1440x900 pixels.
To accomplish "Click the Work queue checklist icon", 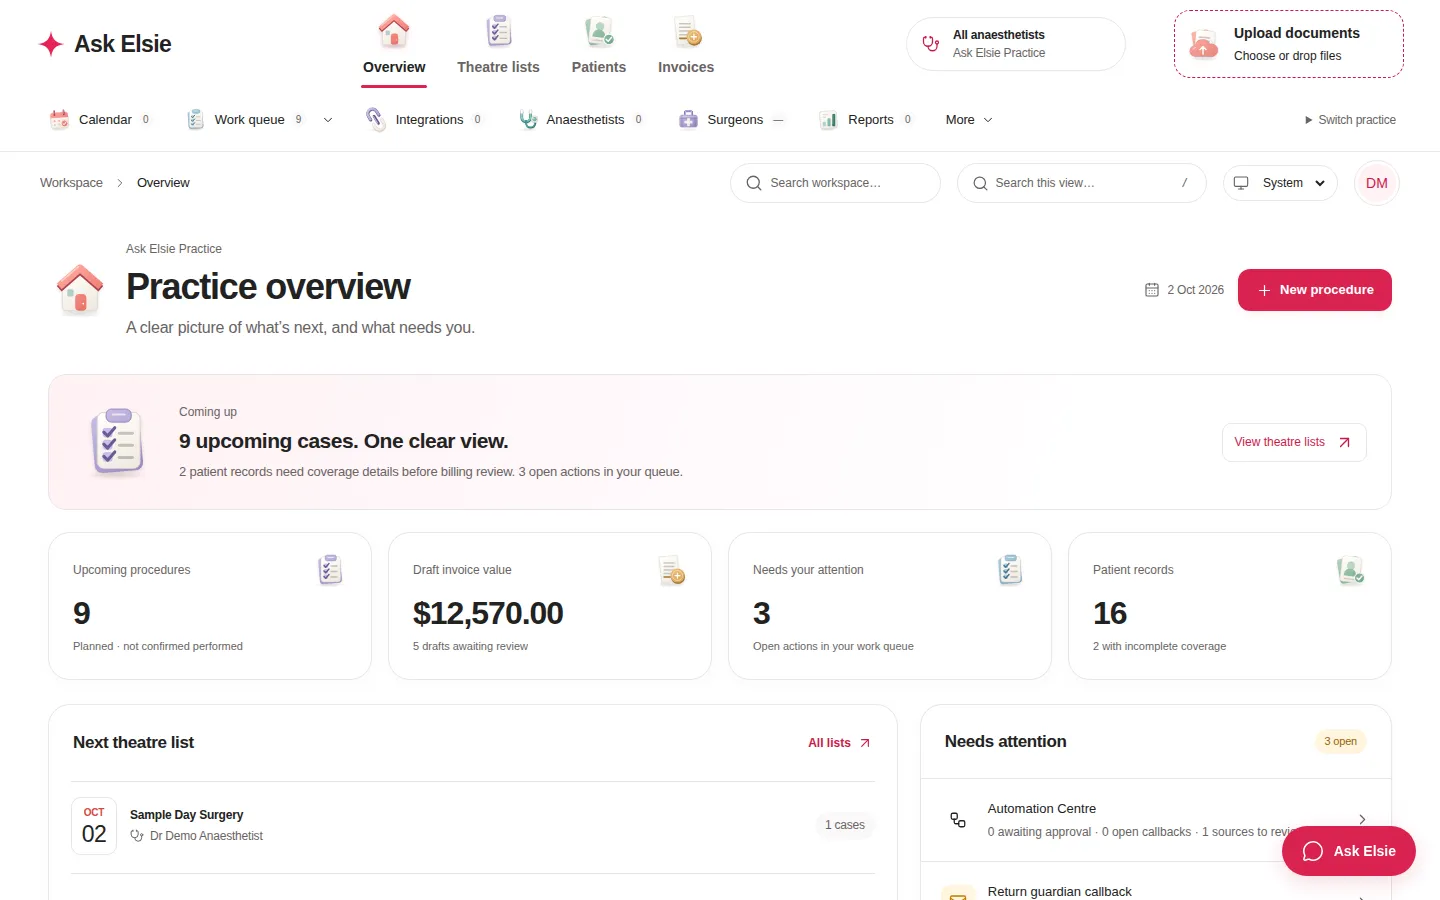I will click(195, 120).
